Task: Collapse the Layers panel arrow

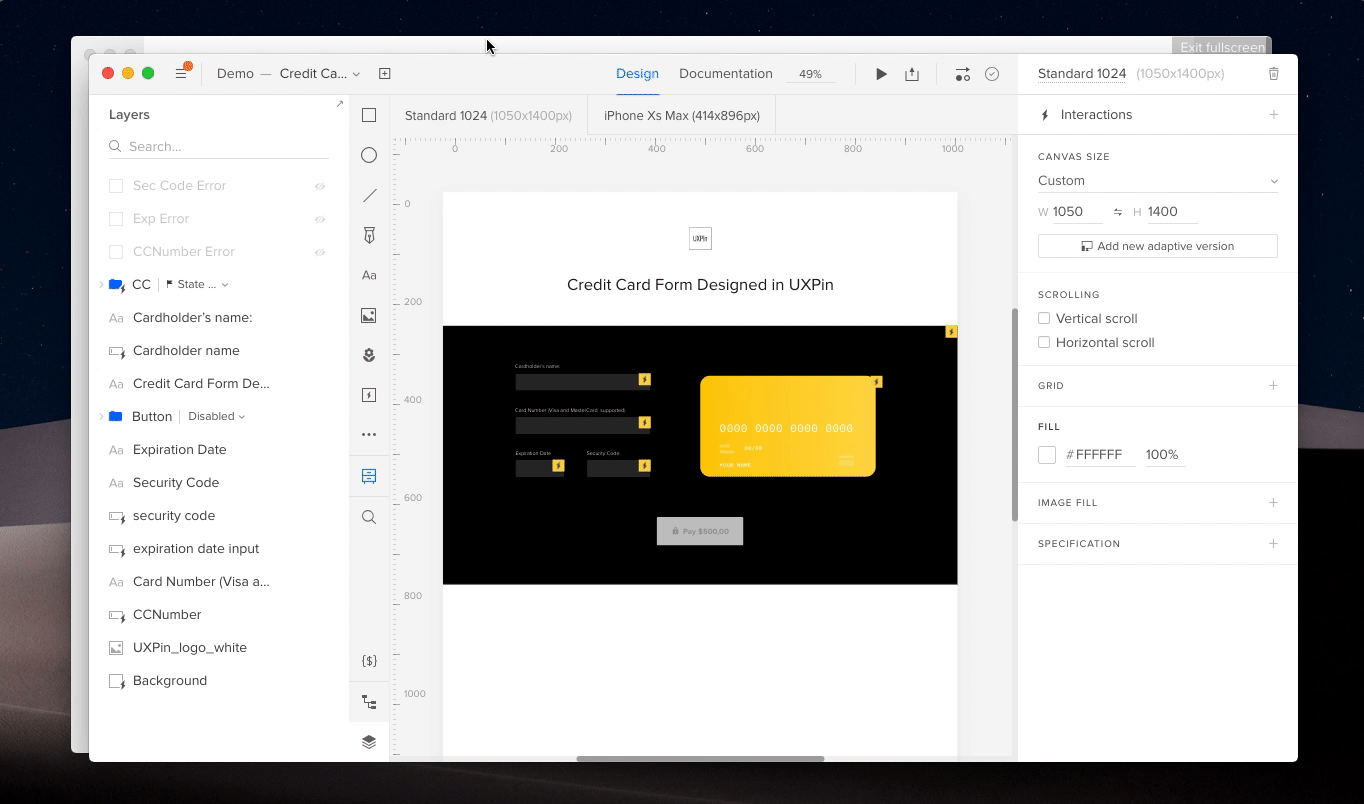Action: [x=339, y=104]
